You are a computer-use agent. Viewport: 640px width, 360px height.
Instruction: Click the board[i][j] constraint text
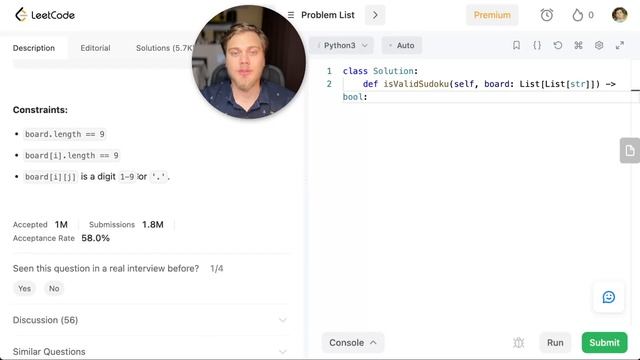[x=96, y=177]
